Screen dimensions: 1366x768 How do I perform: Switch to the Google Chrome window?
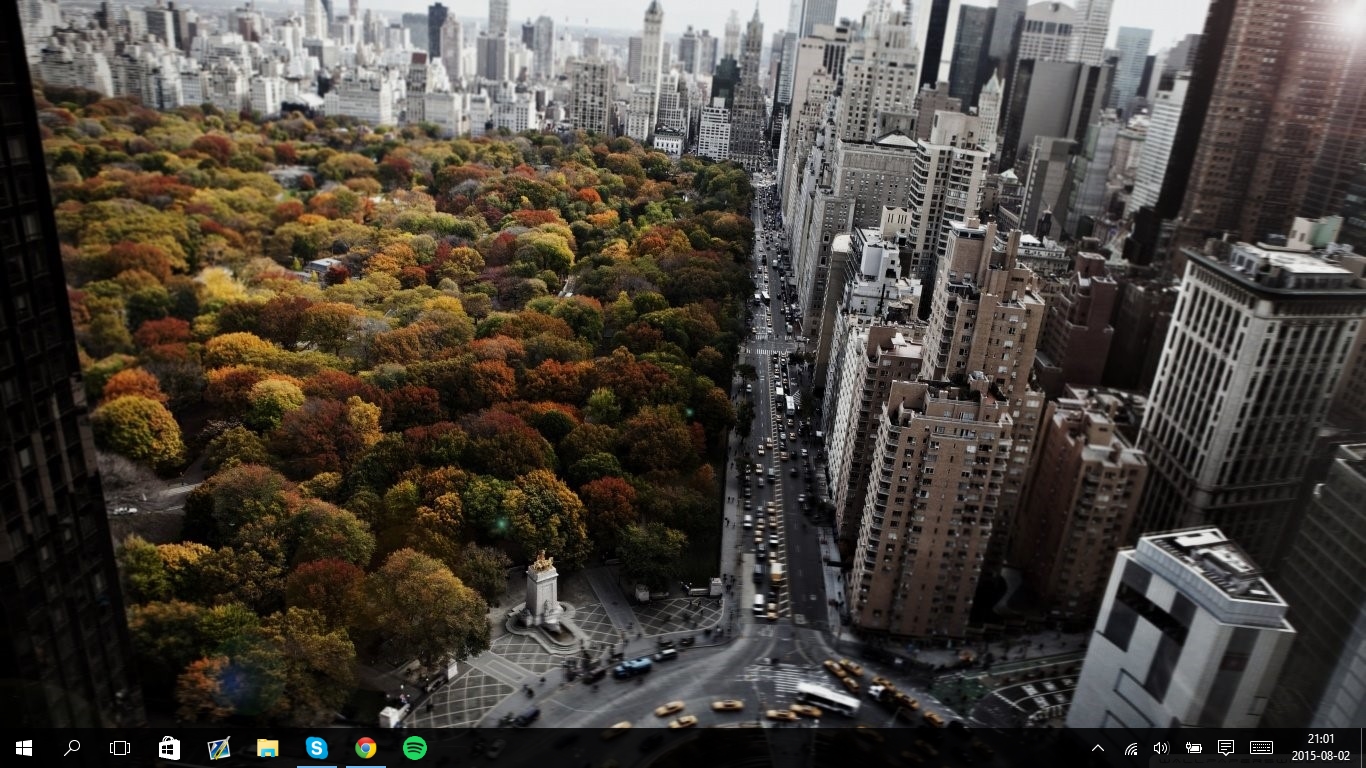[366, 748]
